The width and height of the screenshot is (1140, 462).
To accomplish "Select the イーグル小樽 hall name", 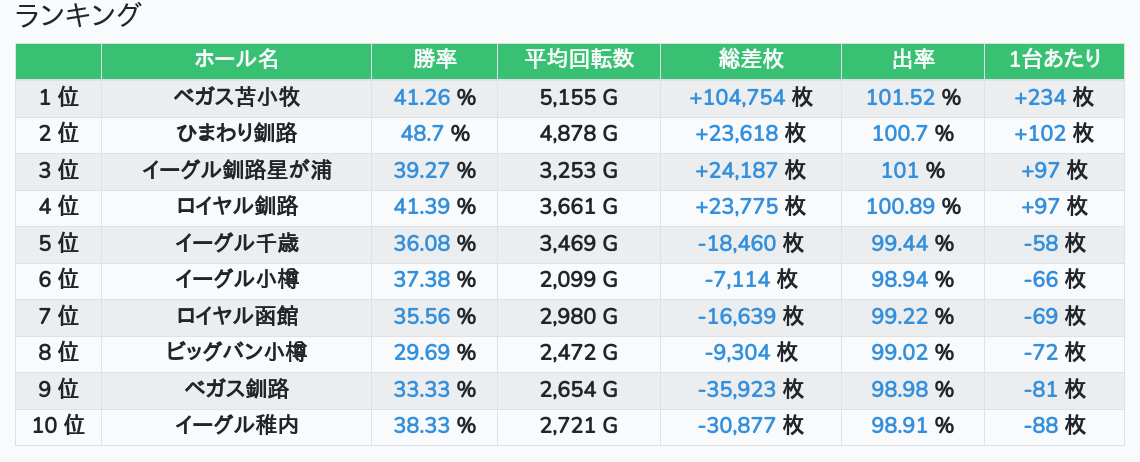I will [236, 280].
